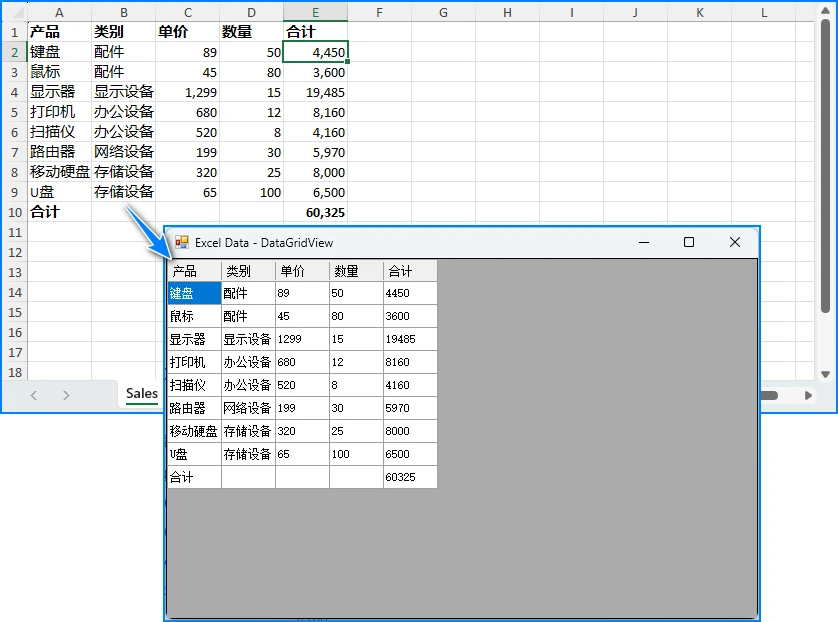Select U盘 cell in DataGridView
Screen dimensions: 838x622
pos(195,454)
